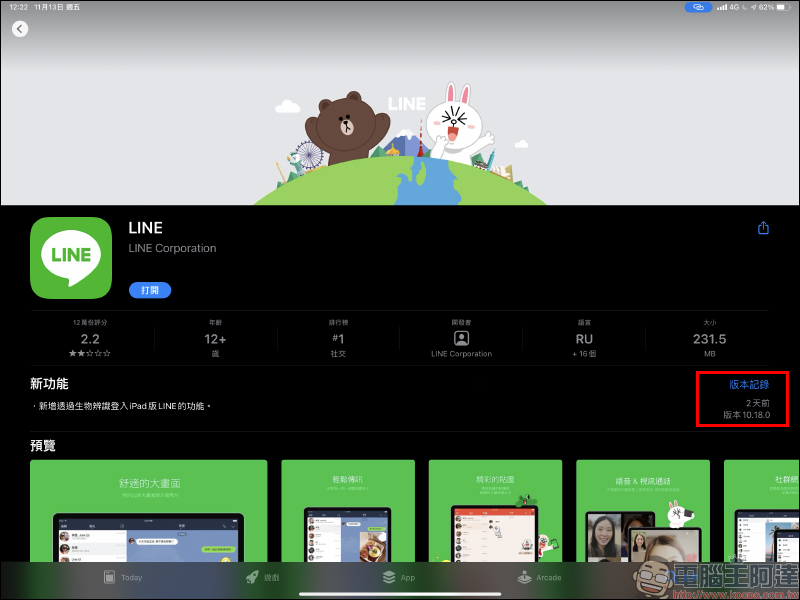Open the 舒適的大畫面 preview screenshot
The height and width of the screenshot is (600, 800).
pyautogui.click(x=148, y=510)
